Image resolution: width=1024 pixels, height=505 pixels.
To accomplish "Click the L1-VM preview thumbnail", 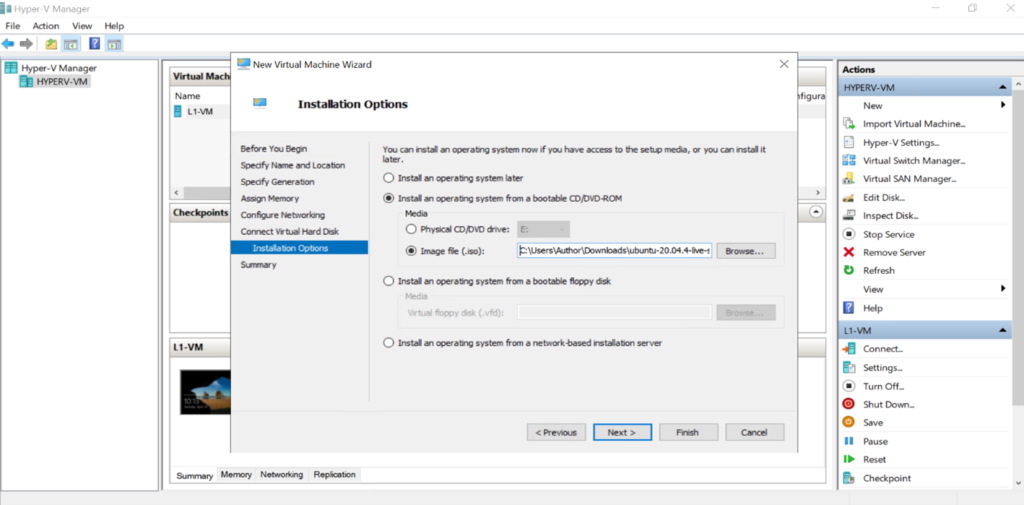I will [204, 391].
